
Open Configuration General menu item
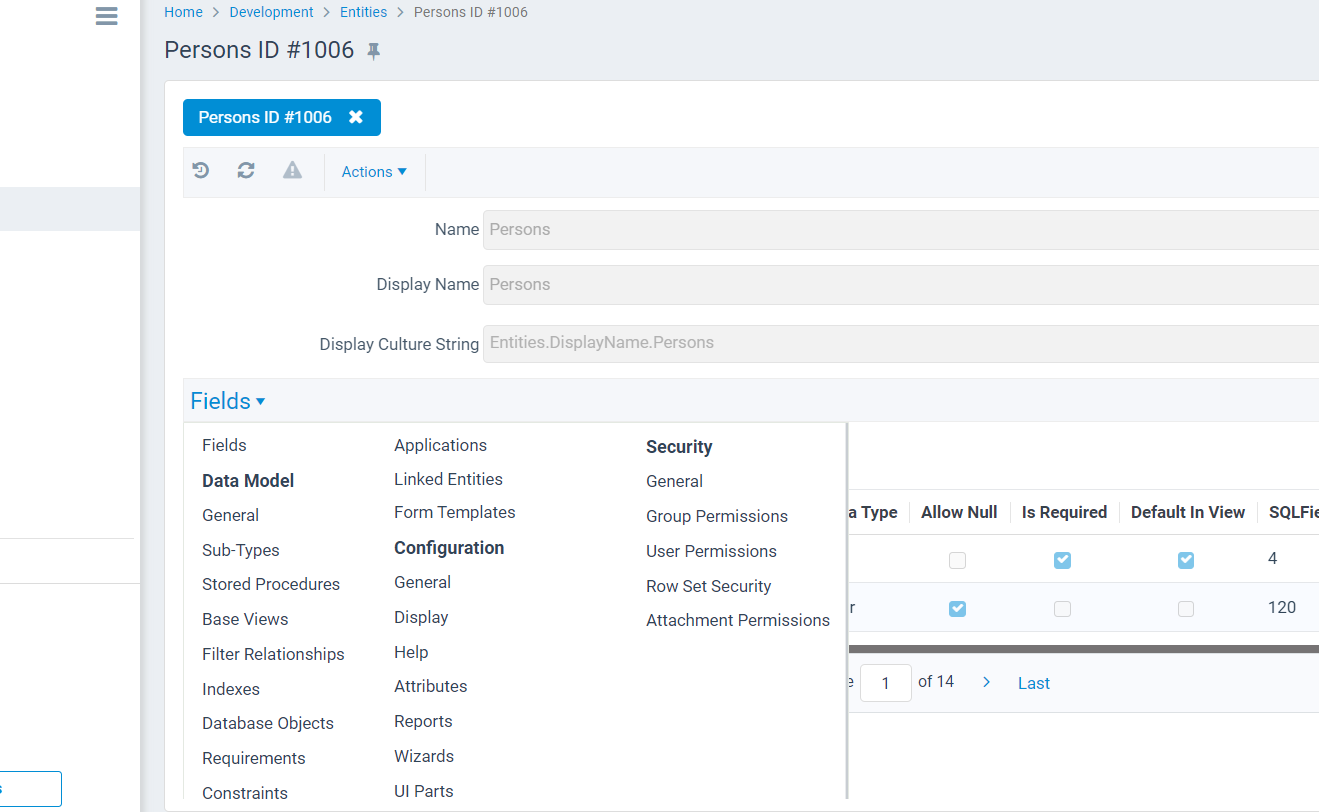coord(422,582)
